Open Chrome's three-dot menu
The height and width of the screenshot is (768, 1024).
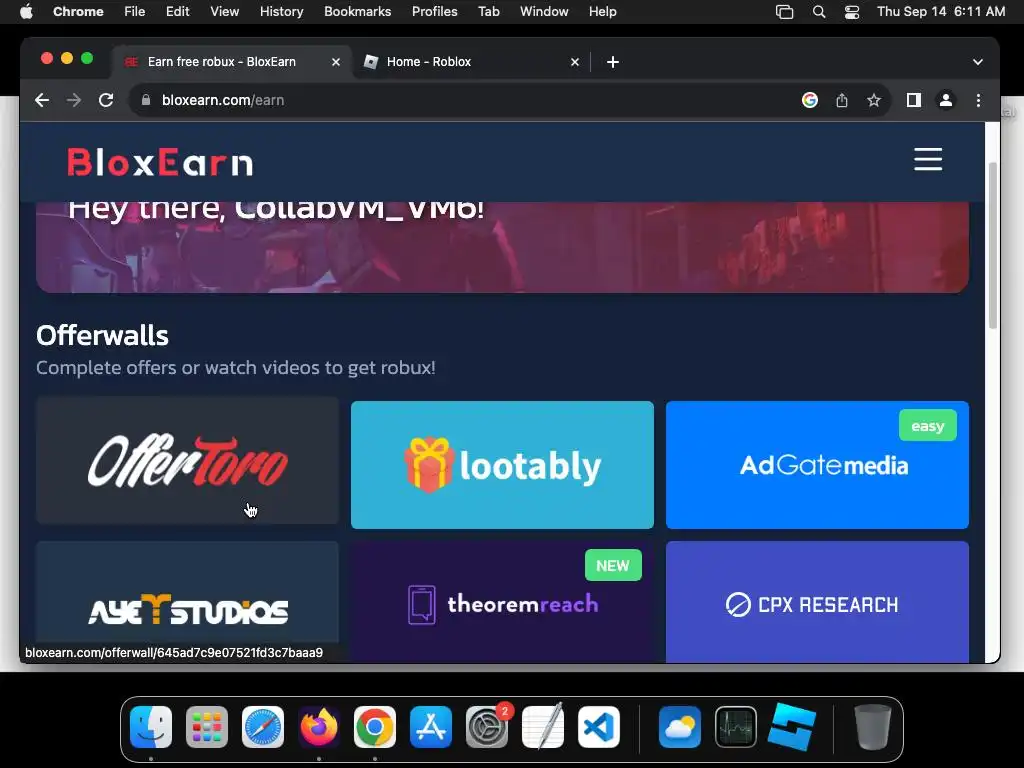tap(978, 100)
